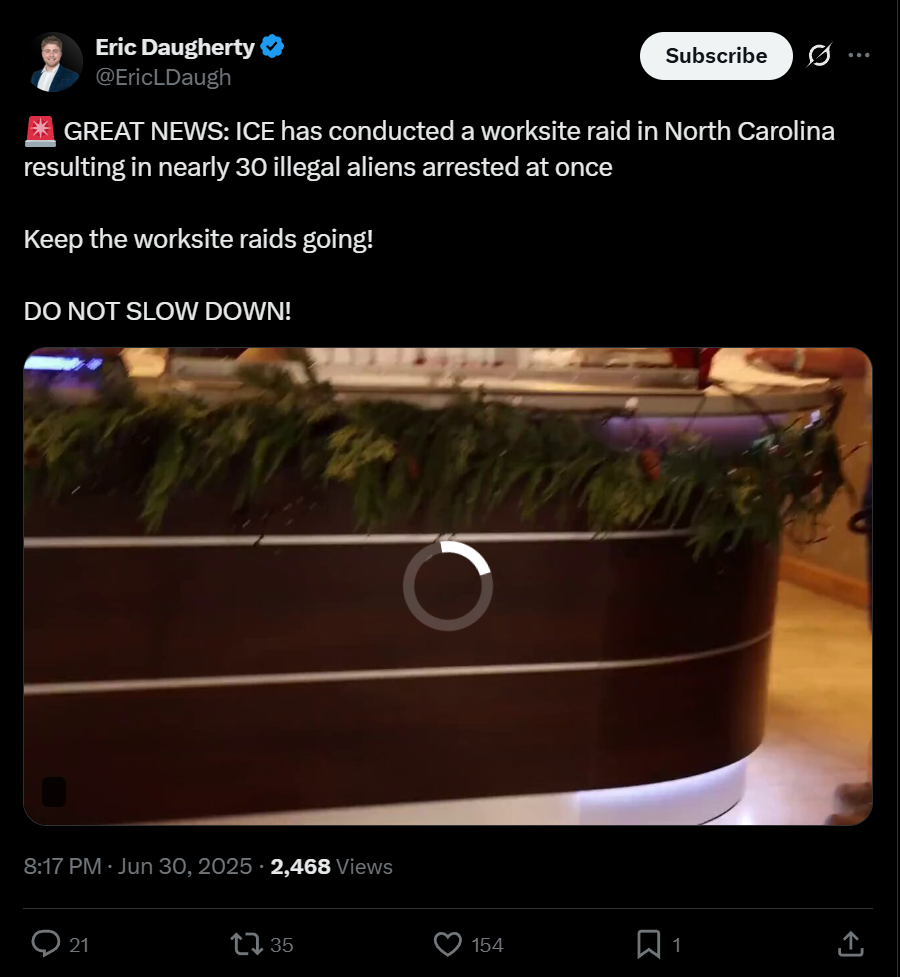900x977 pixels.
Task: Click the 35 reposts count
Action: click(282, 945)
